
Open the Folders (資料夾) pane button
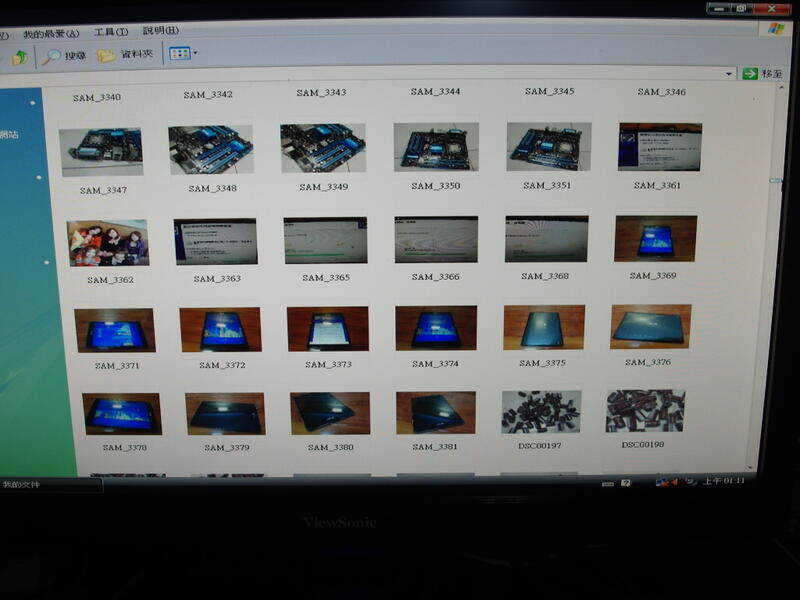pyautogui.click(x=125, y=55)
